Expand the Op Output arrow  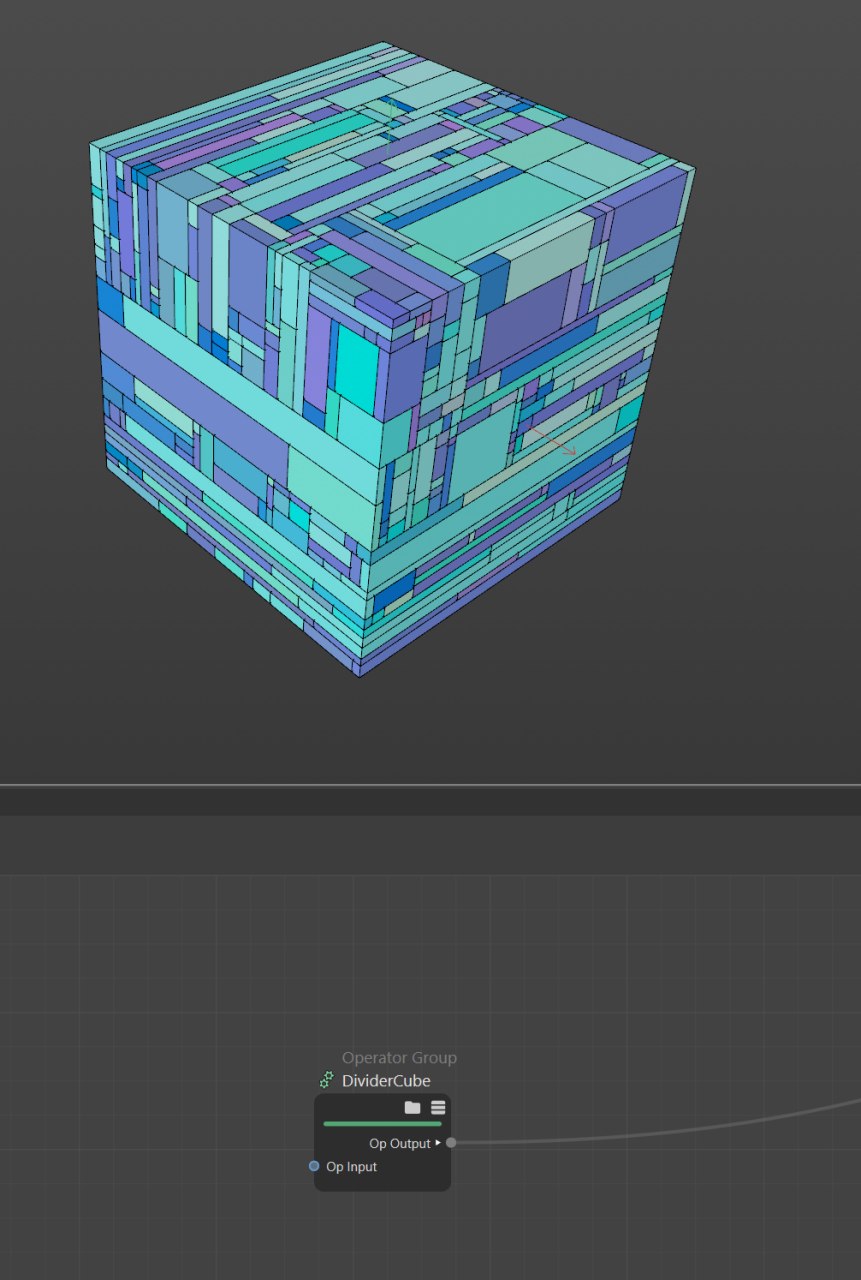pos(438,1142)
